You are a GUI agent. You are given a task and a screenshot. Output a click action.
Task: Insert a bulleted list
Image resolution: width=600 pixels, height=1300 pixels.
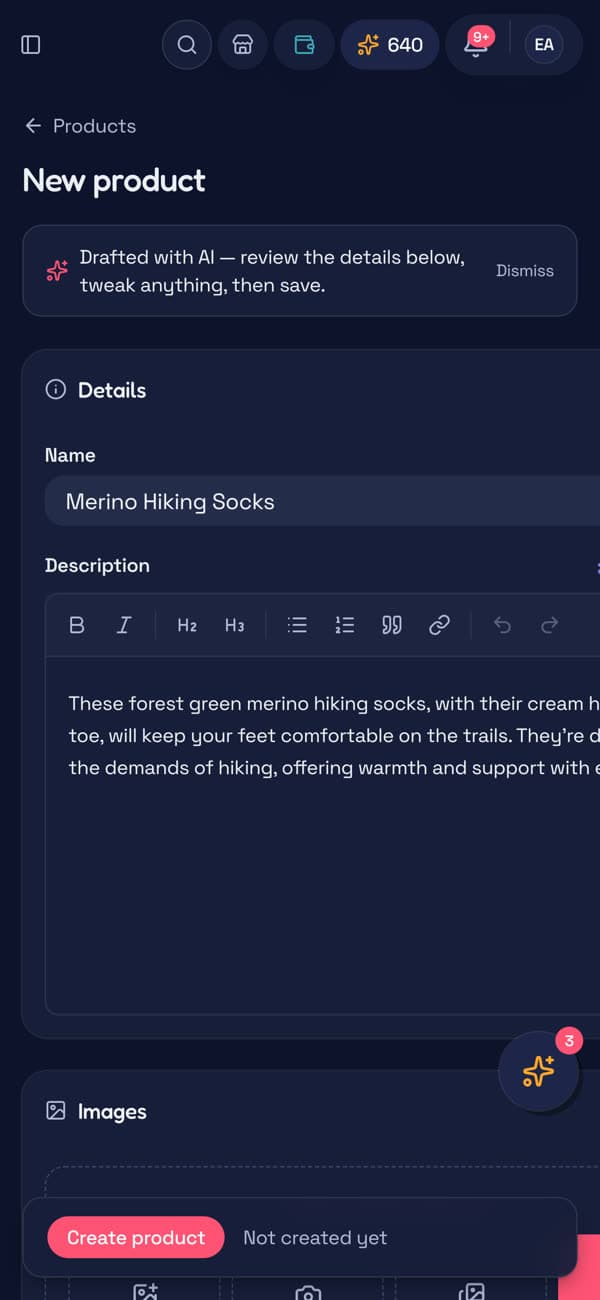tap(297, 625)
